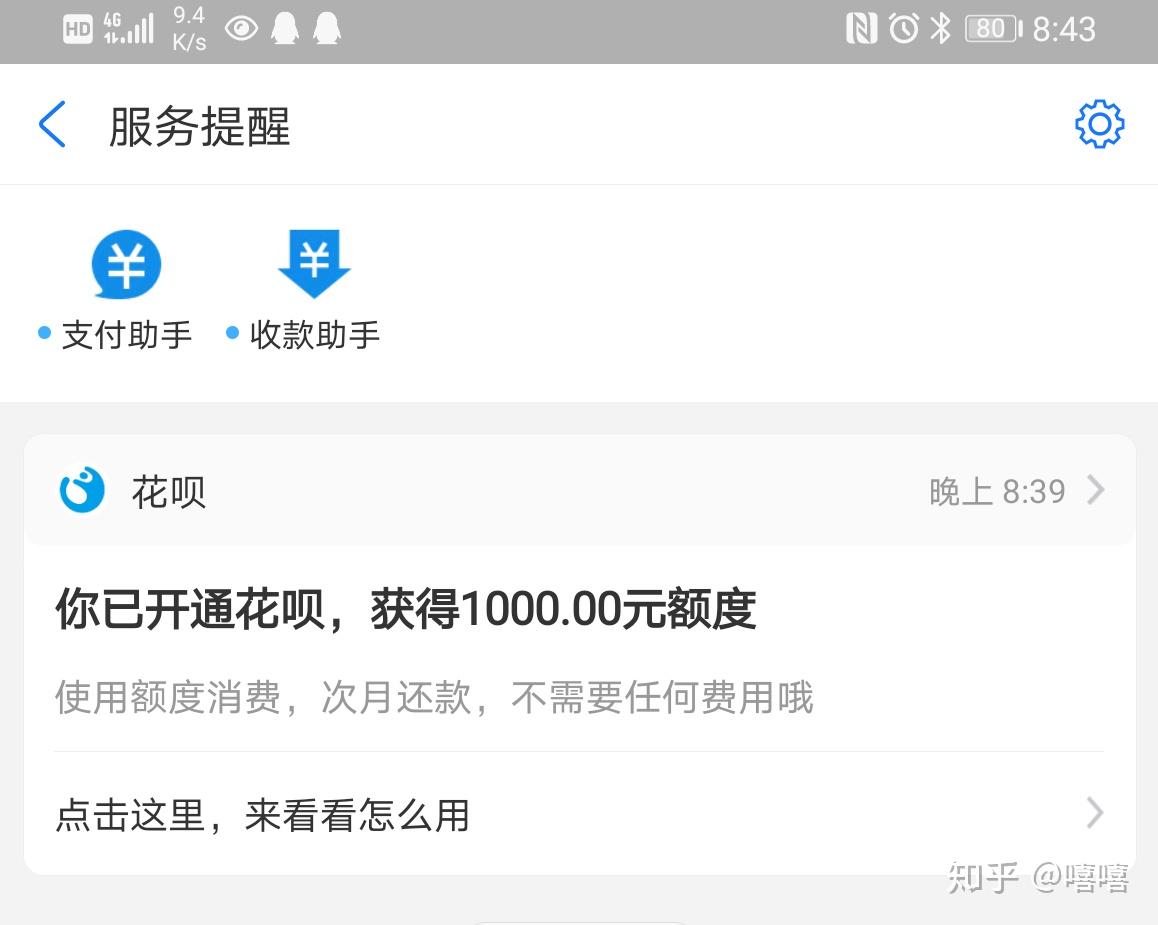Tap the 花呗 logo icon
Image resolution: width=1158 pixels, height=925 pixels.
82,490
